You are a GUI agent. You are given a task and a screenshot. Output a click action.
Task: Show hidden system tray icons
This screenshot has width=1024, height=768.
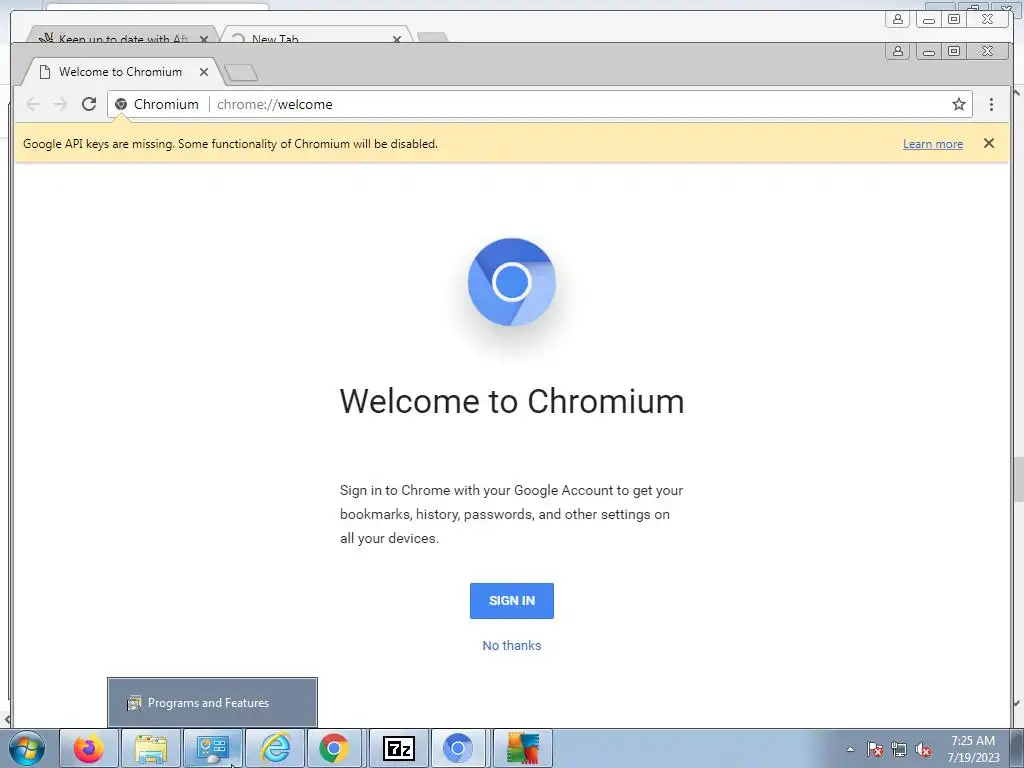(850, 749)
